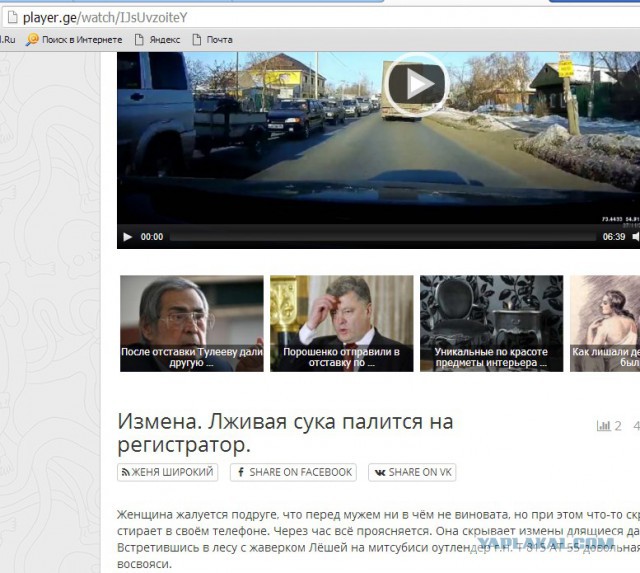Start playback with the small play button
This screenshot has height=573, width=640.
[128, 237]
